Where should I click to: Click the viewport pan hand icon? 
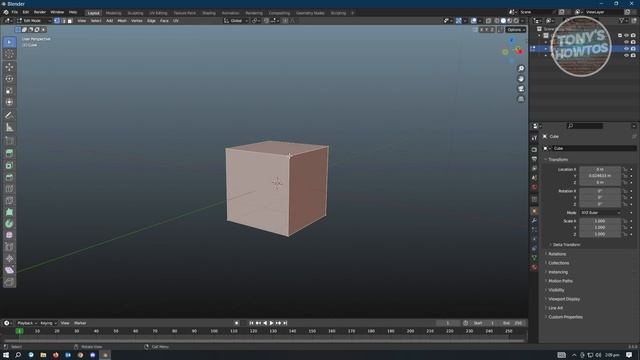pos(521,79)
